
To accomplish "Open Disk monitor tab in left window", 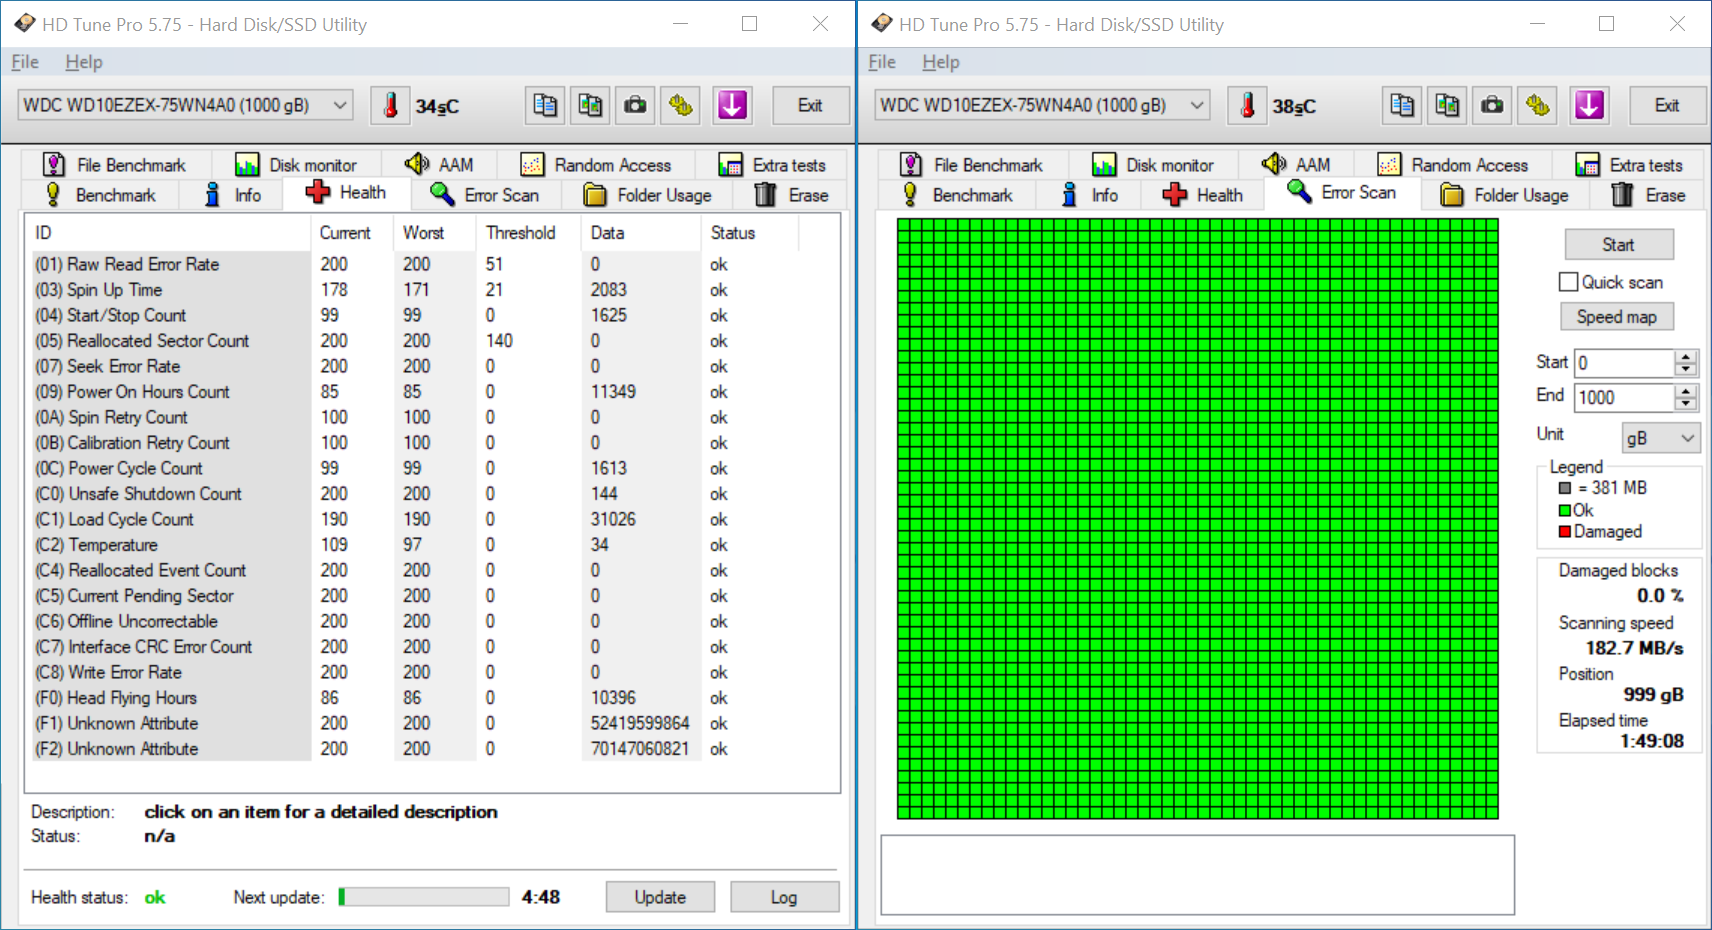I will coord(295,165).
